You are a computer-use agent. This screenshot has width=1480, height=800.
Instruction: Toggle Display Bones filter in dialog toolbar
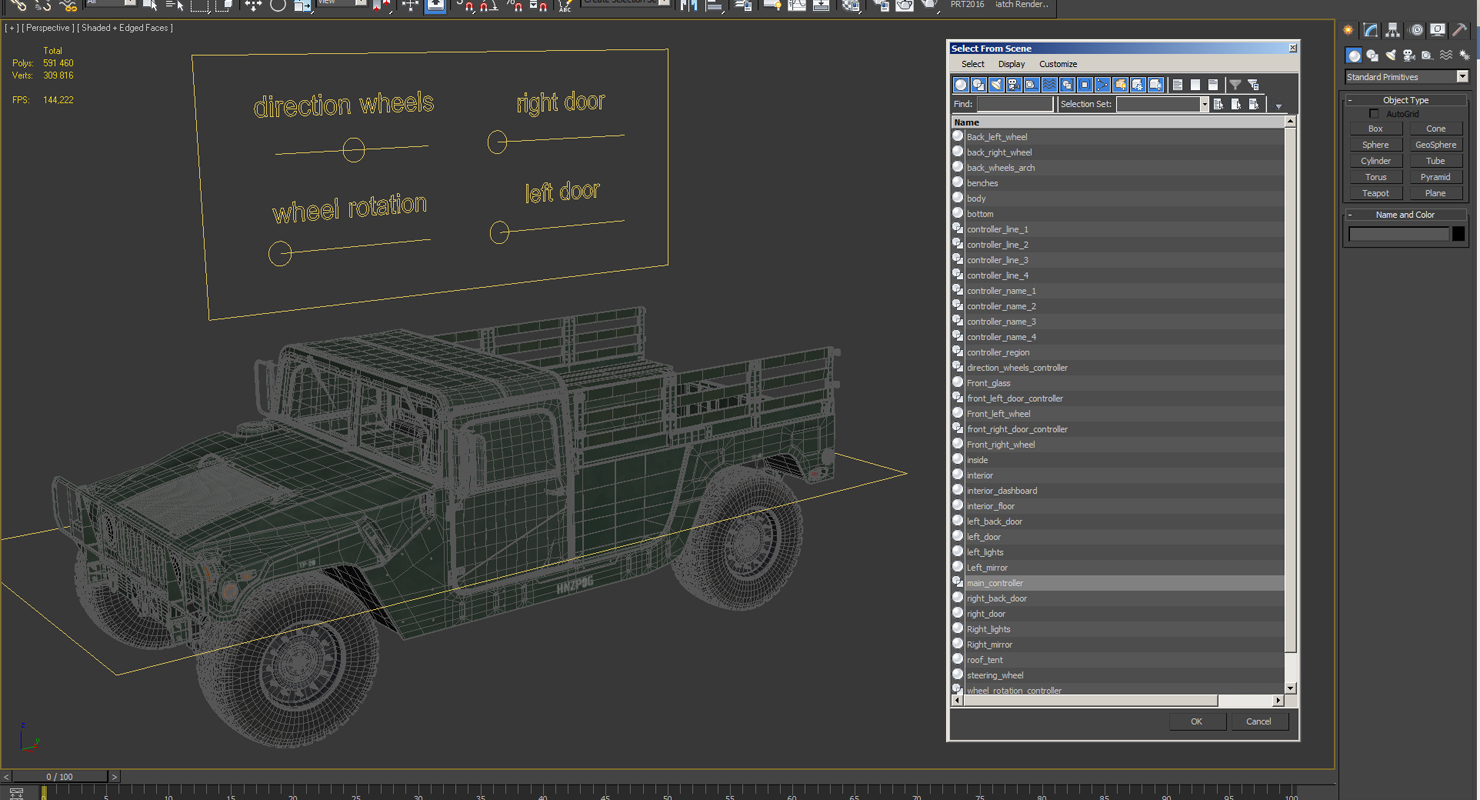pos(1103,85)
